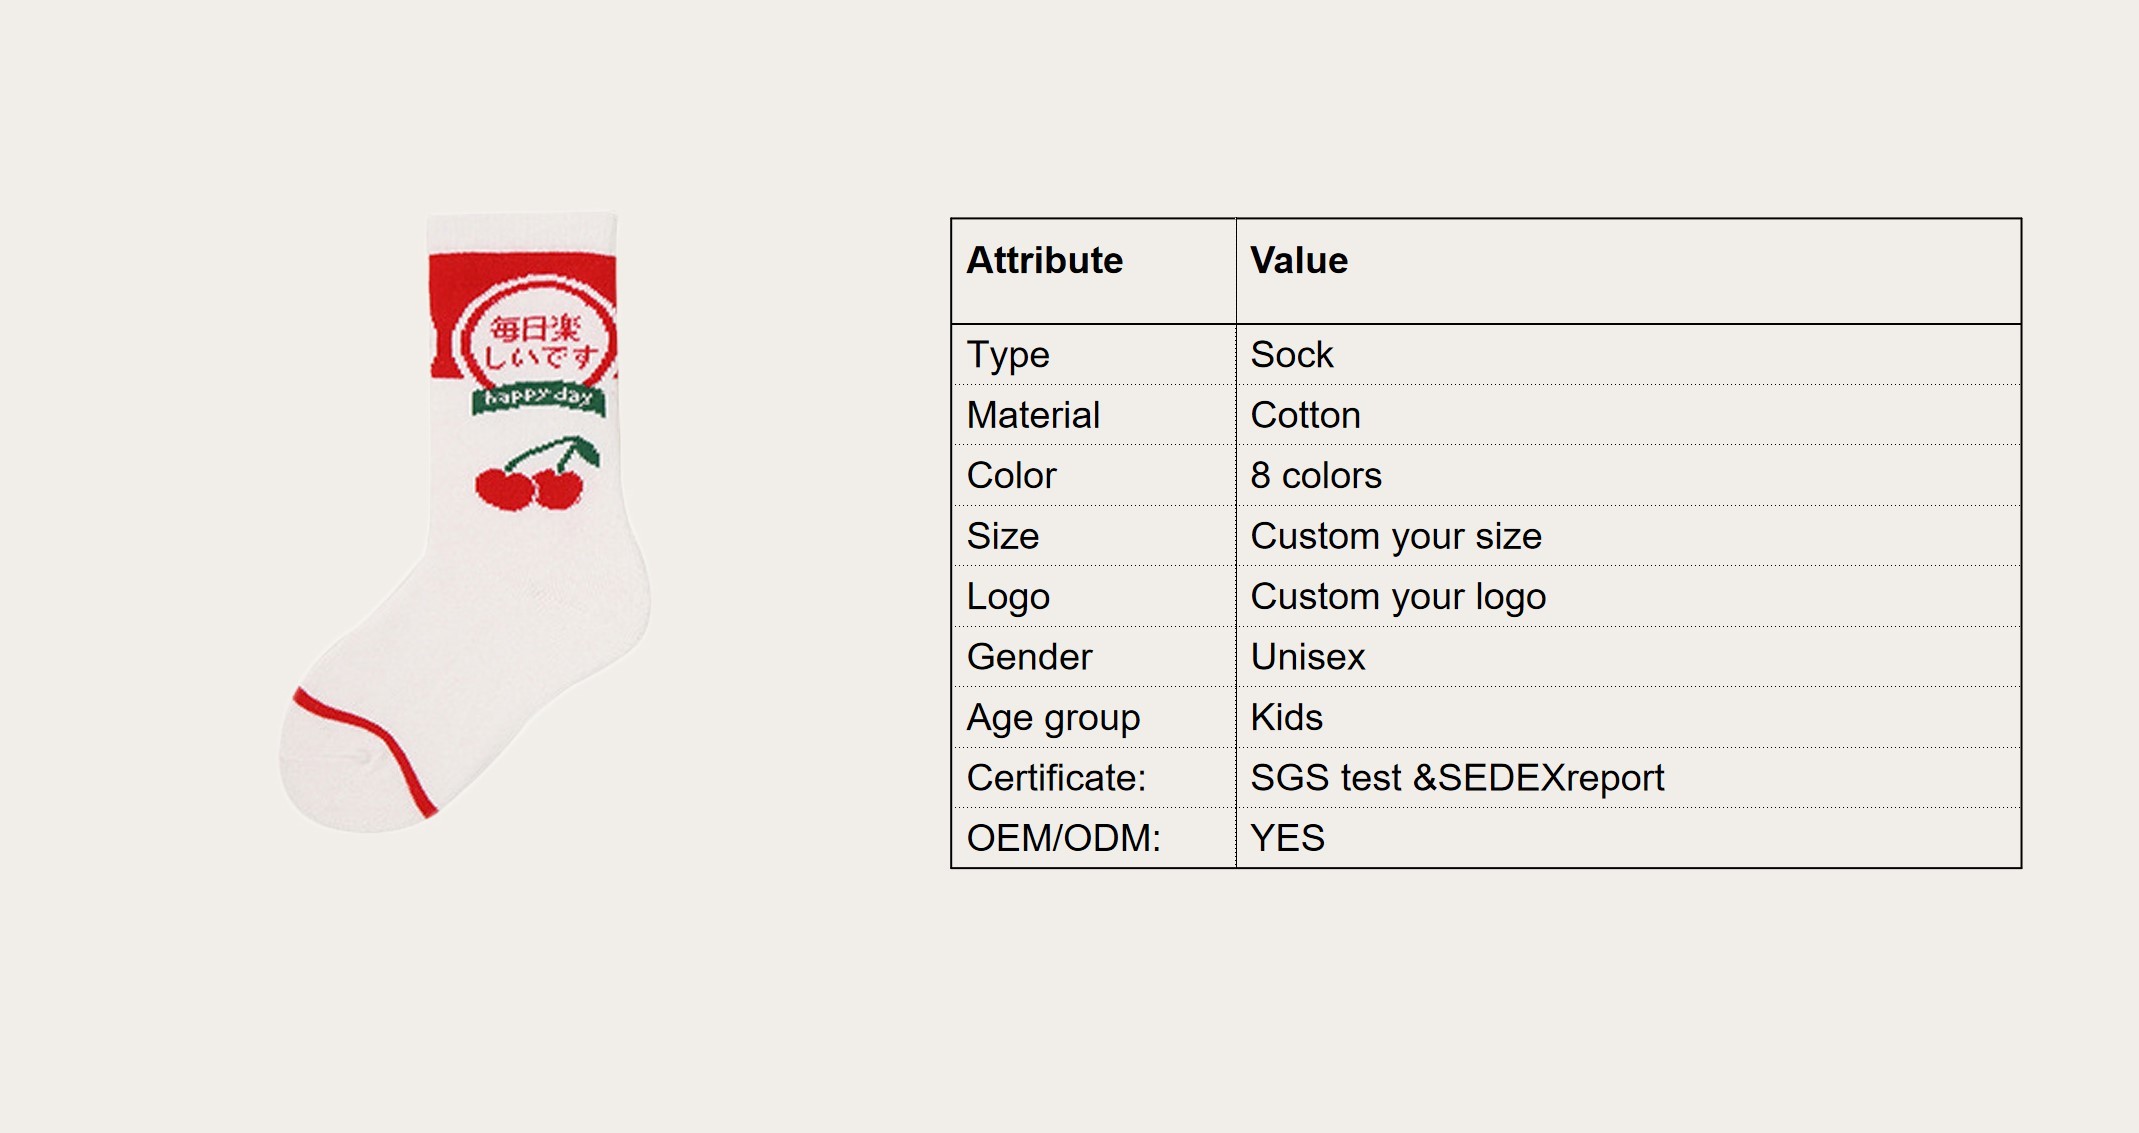Click the sock product image
Screen dimensions: 2139x1133
click(465, 521)
